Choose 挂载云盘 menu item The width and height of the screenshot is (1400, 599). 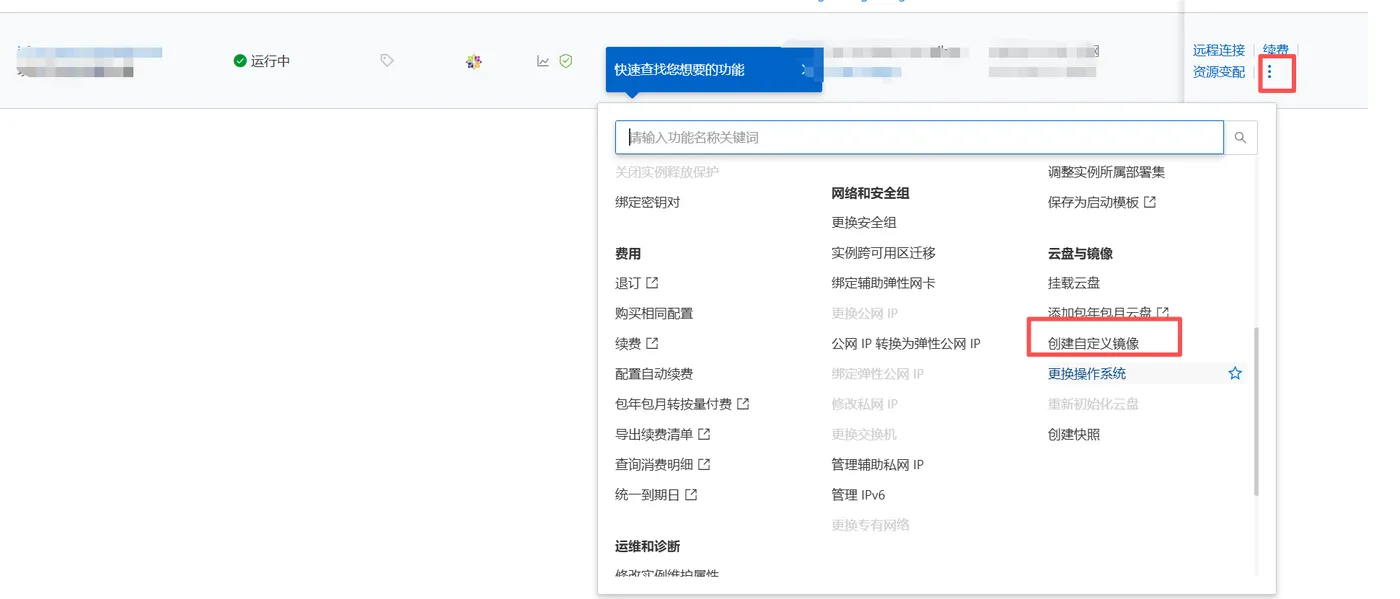pos(1074,283)
